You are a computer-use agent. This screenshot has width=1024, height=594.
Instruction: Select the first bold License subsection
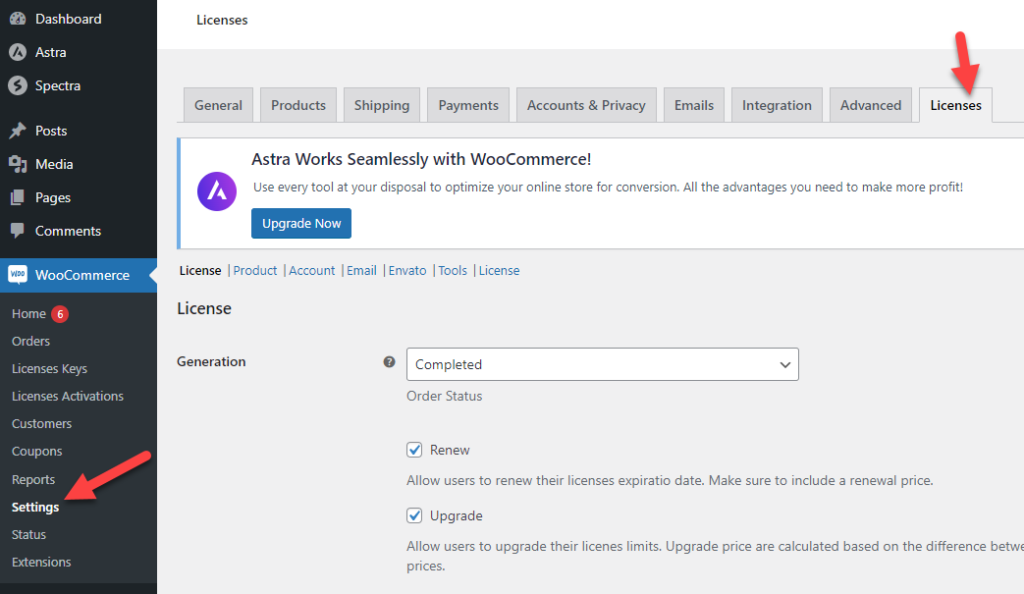click(200, 270)
